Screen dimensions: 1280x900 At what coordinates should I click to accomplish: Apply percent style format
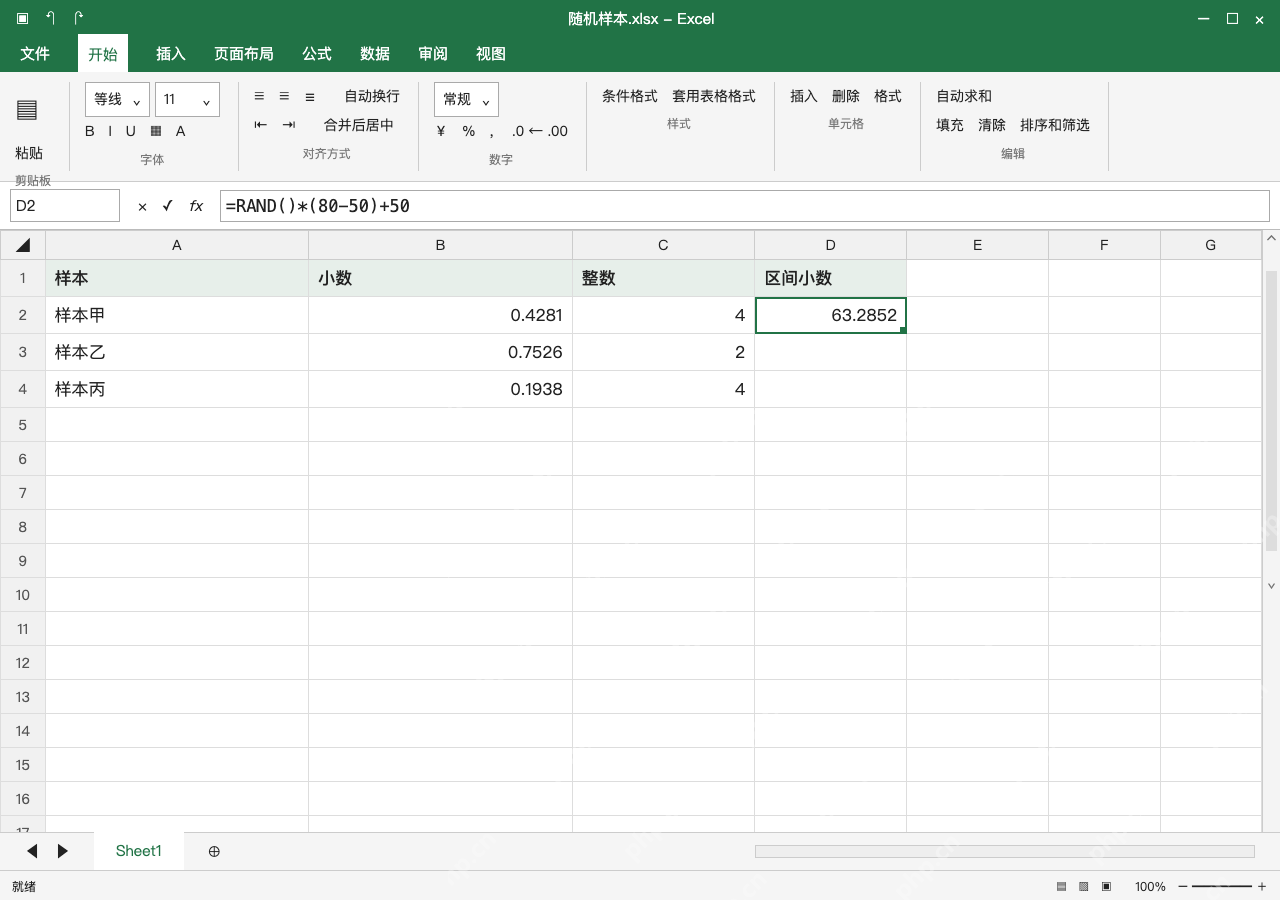[x=468, y=131]
